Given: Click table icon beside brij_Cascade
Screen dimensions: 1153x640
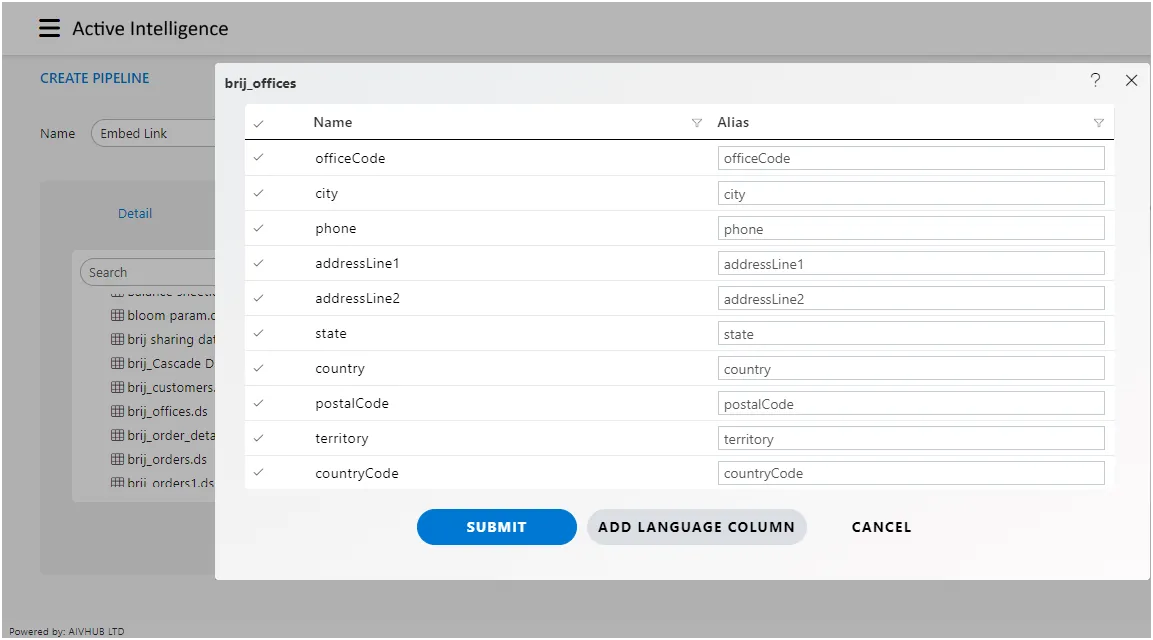Looking at the screenshot, I should [x=117, y=363].
